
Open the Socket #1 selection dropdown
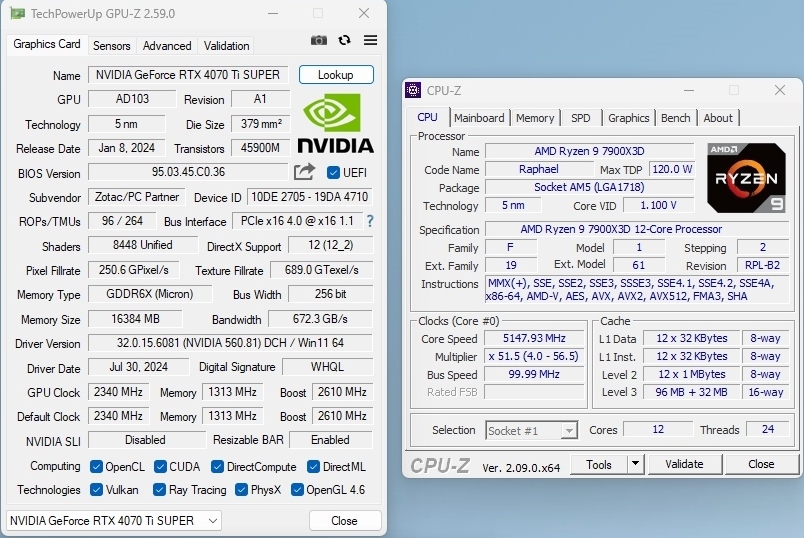(x=531, y=430)
